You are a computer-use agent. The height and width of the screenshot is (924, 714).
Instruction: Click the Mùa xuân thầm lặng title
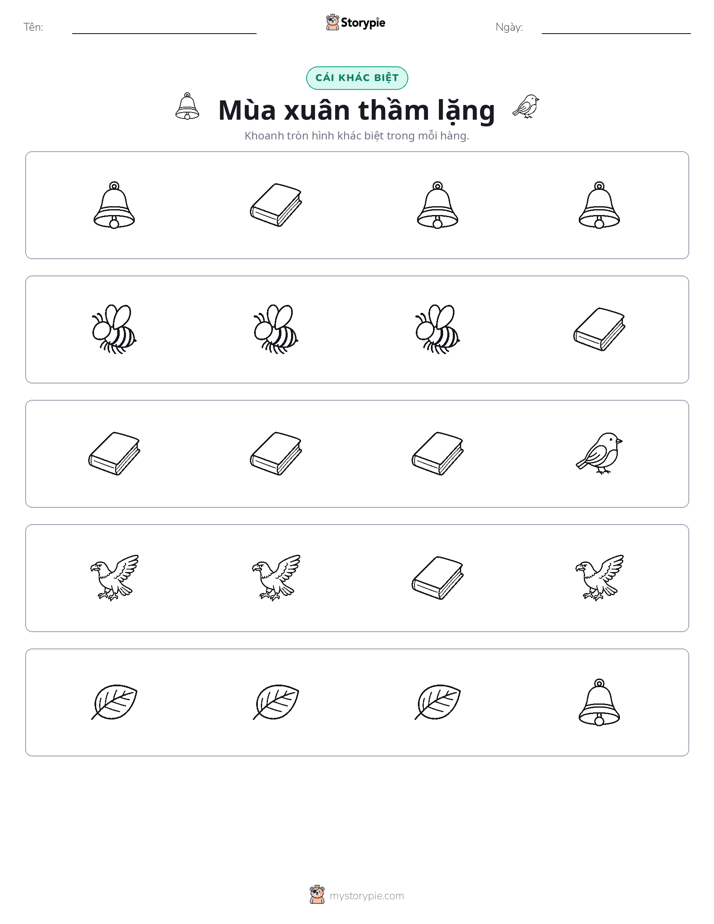[x=356, y=110]
